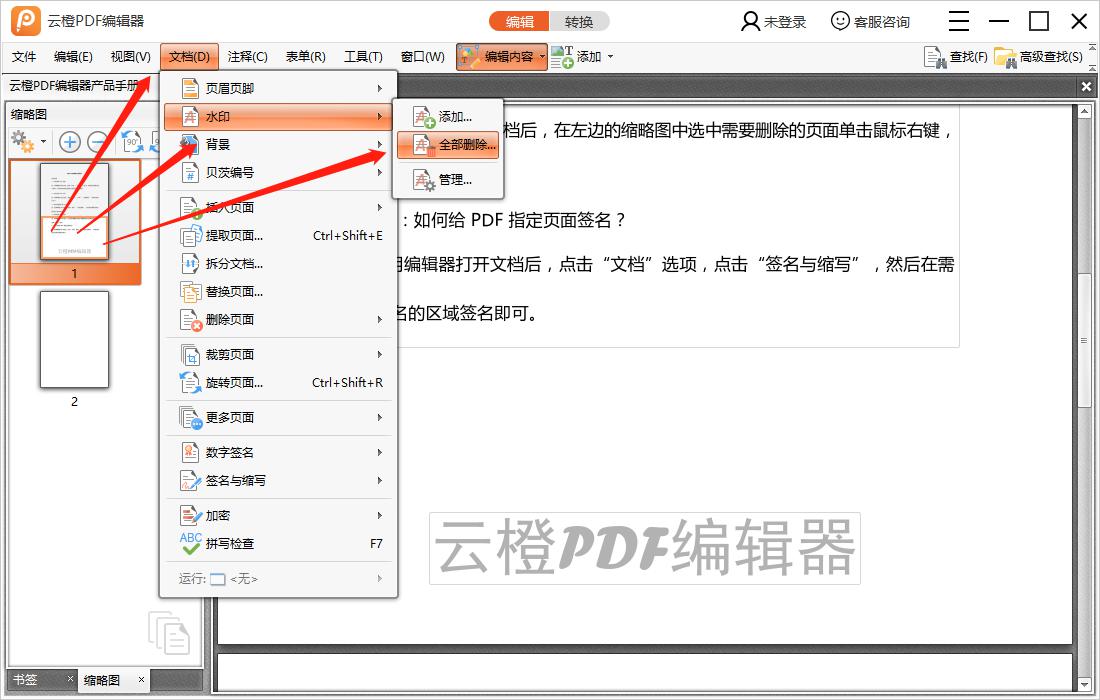Toggle 编辑 mode at the top
Viewport: 1100px width, 700px height.
(x=518, y=20)
